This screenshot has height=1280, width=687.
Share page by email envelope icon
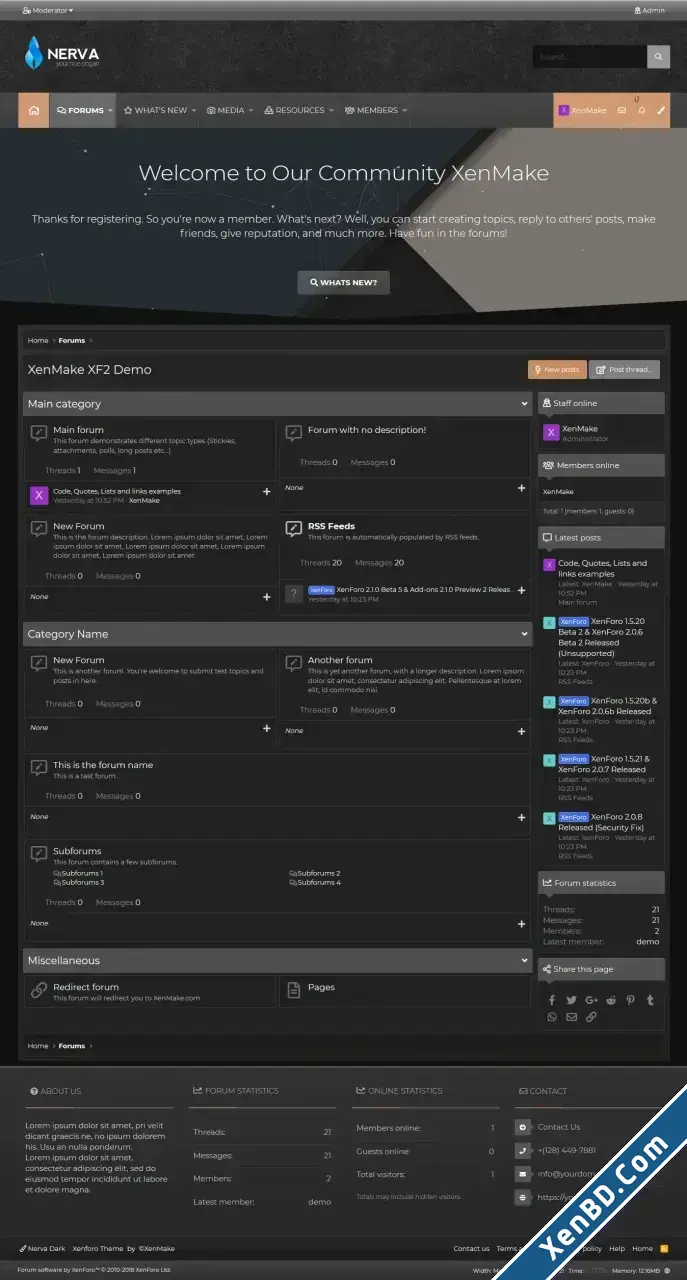coord(571,1017)
